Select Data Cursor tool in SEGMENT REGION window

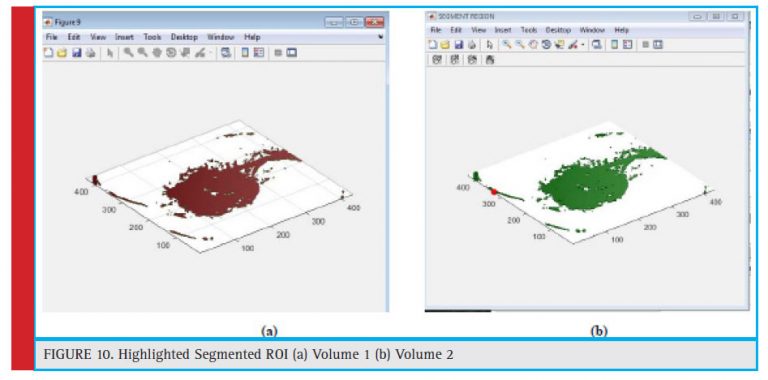pos(558,45)
